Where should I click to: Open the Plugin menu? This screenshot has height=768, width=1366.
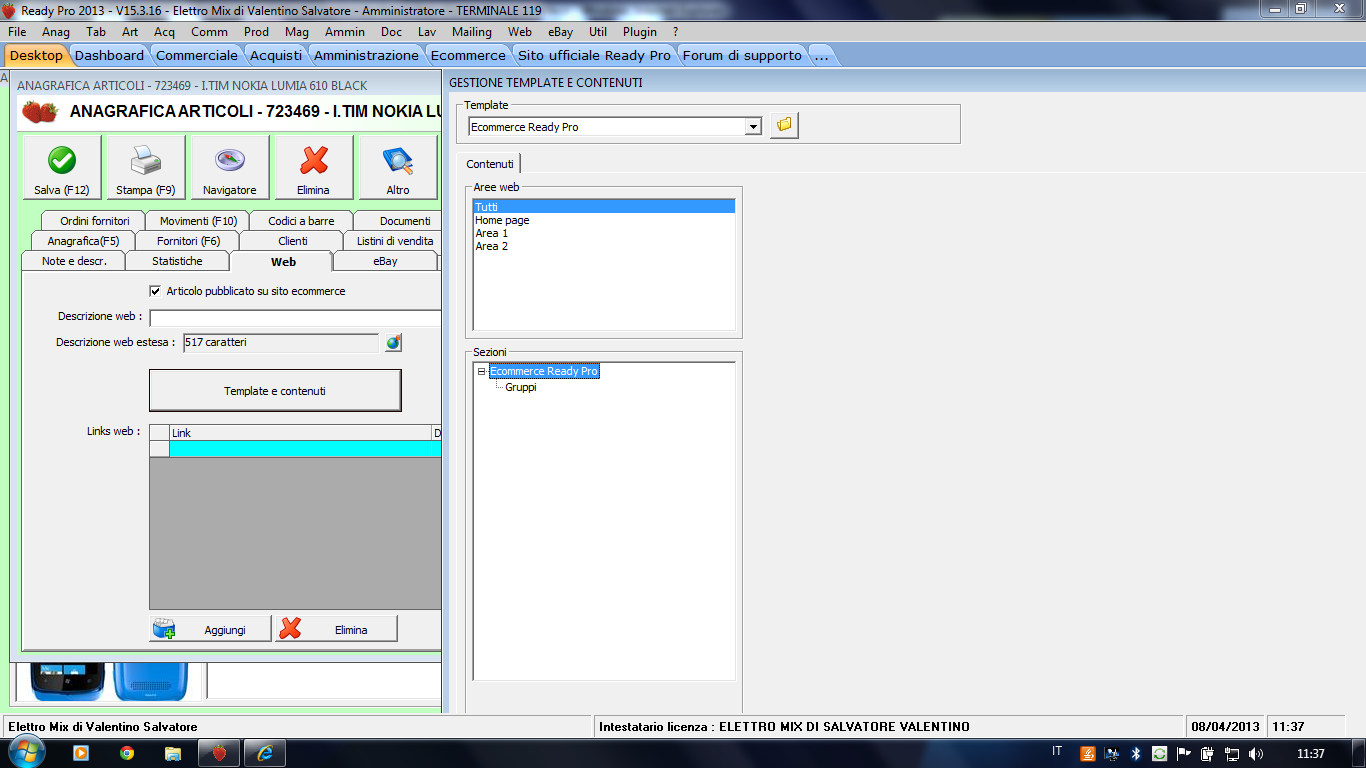[x=640, y=32]
